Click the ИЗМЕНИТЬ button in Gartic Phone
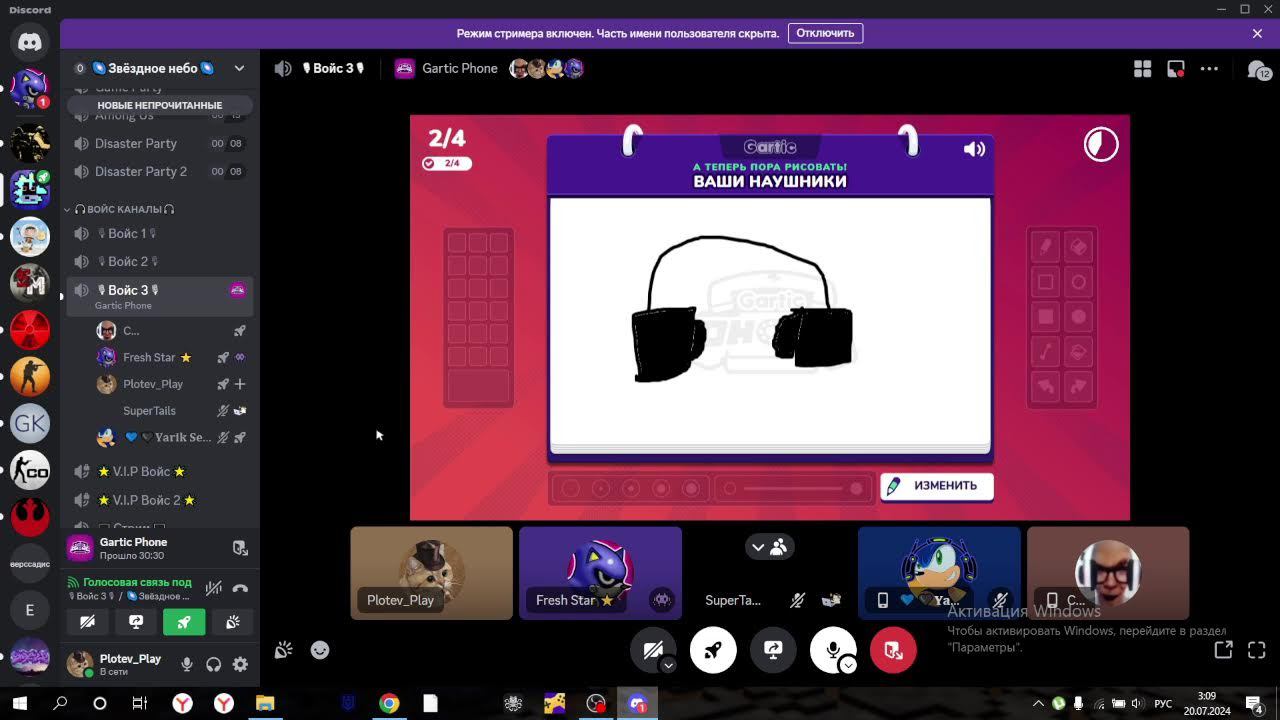Screen dimensions: 1280x720 [x=936, y=486]
